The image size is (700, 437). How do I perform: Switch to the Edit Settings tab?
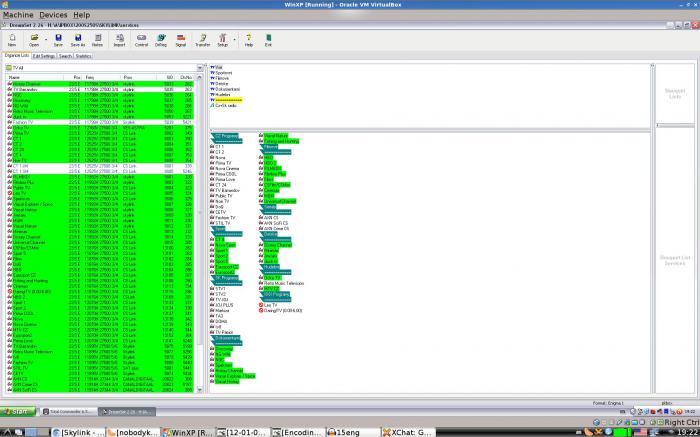44,56
